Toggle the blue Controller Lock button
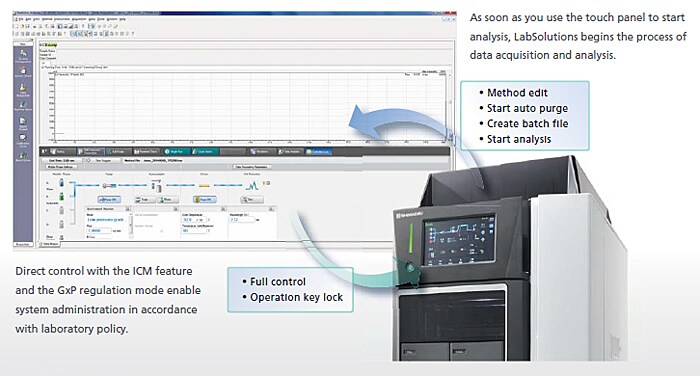Viewport: 700px width, 376px height. point(319,152)
